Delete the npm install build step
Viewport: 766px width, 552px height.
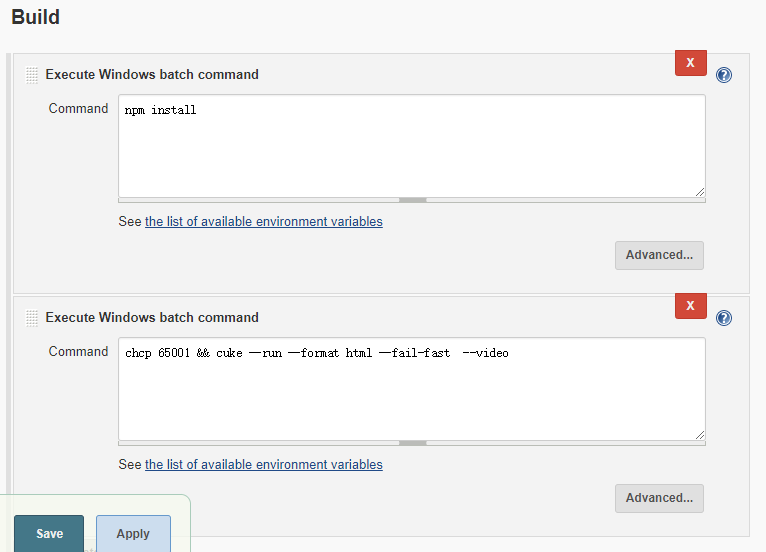pyautogui.click(x=690, y=62)
